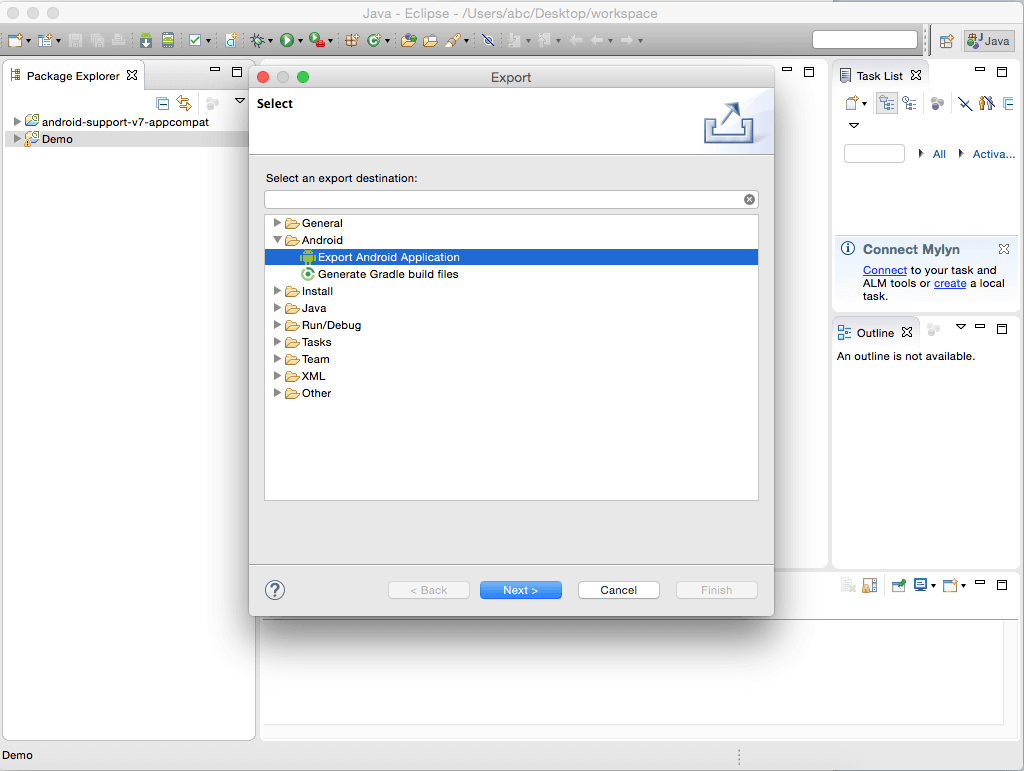Screen dimensions: 1024x771
Task: Dismiss the Connect Mylyn notice
Action: click(x=1004, y=249)
